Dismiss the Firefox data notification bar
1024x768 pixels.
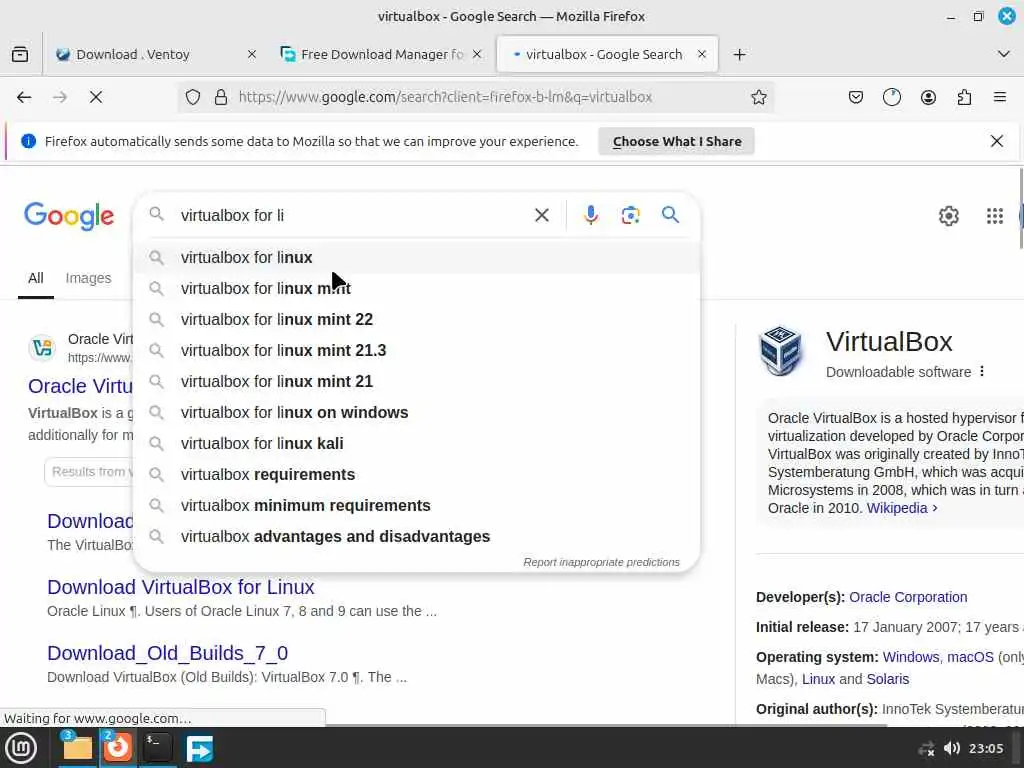[997, 141]
